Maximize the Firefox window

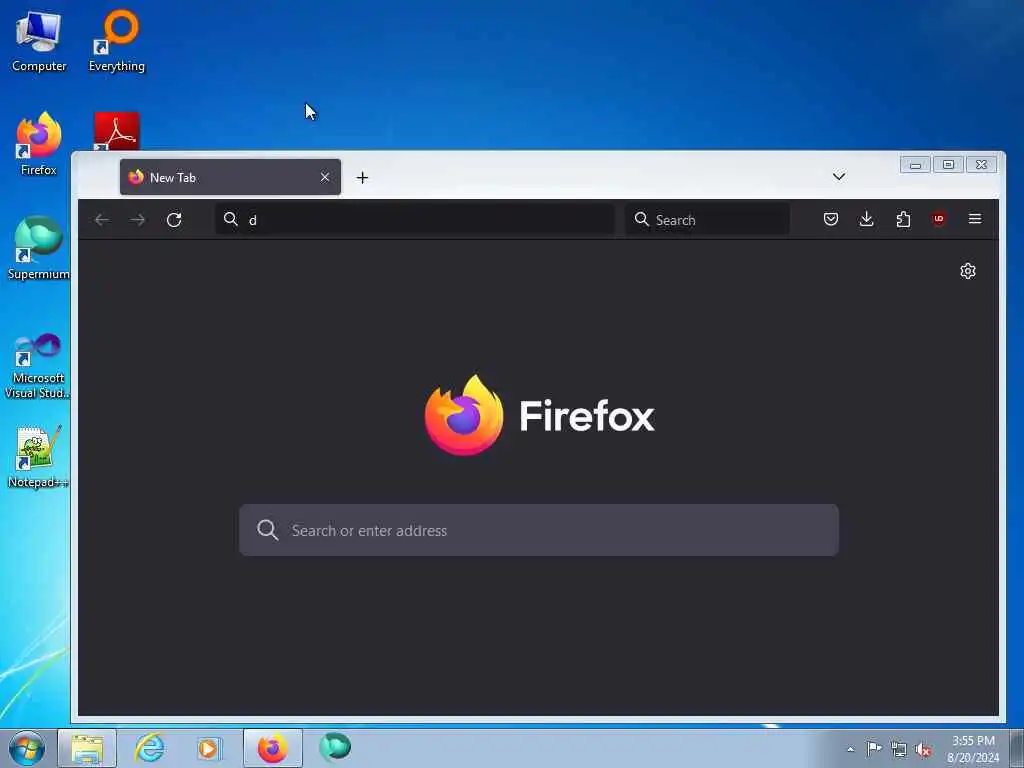(x=948, y=165)
